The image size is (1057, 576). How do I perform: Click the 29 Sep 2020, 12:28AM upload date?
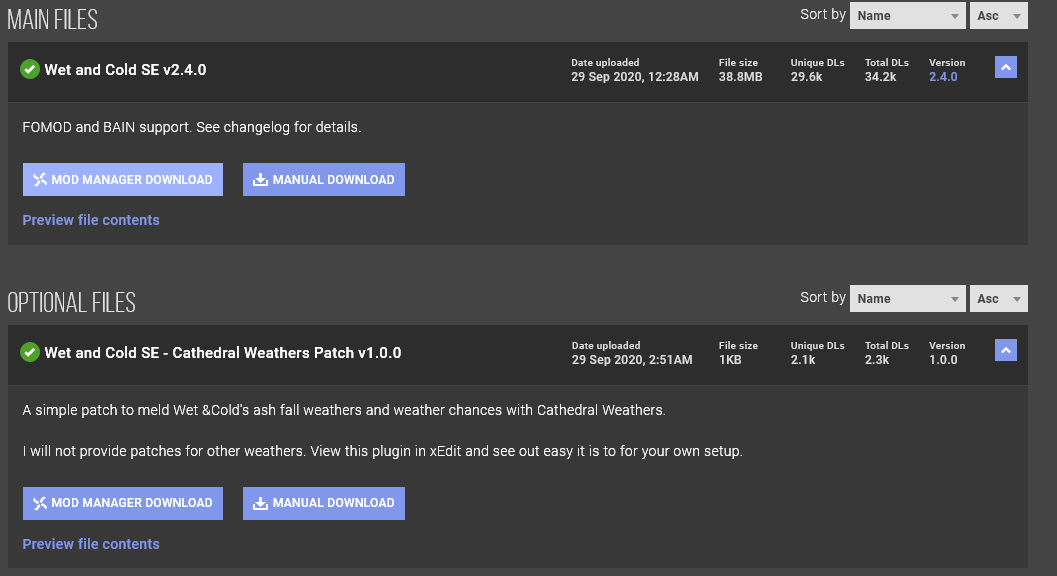(635, 77)
